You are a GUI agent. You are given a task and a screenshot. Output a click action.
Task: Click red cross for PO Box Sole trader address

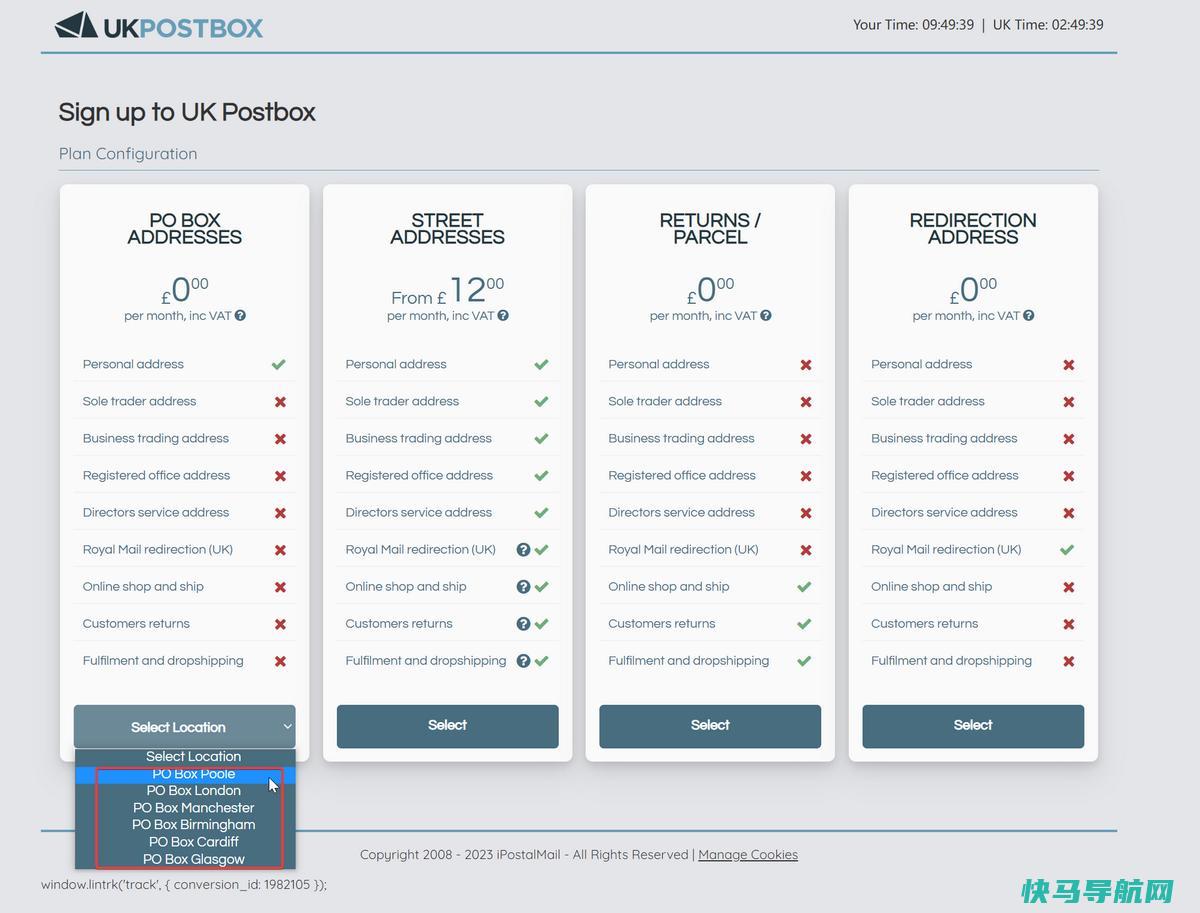coord(280,402)
